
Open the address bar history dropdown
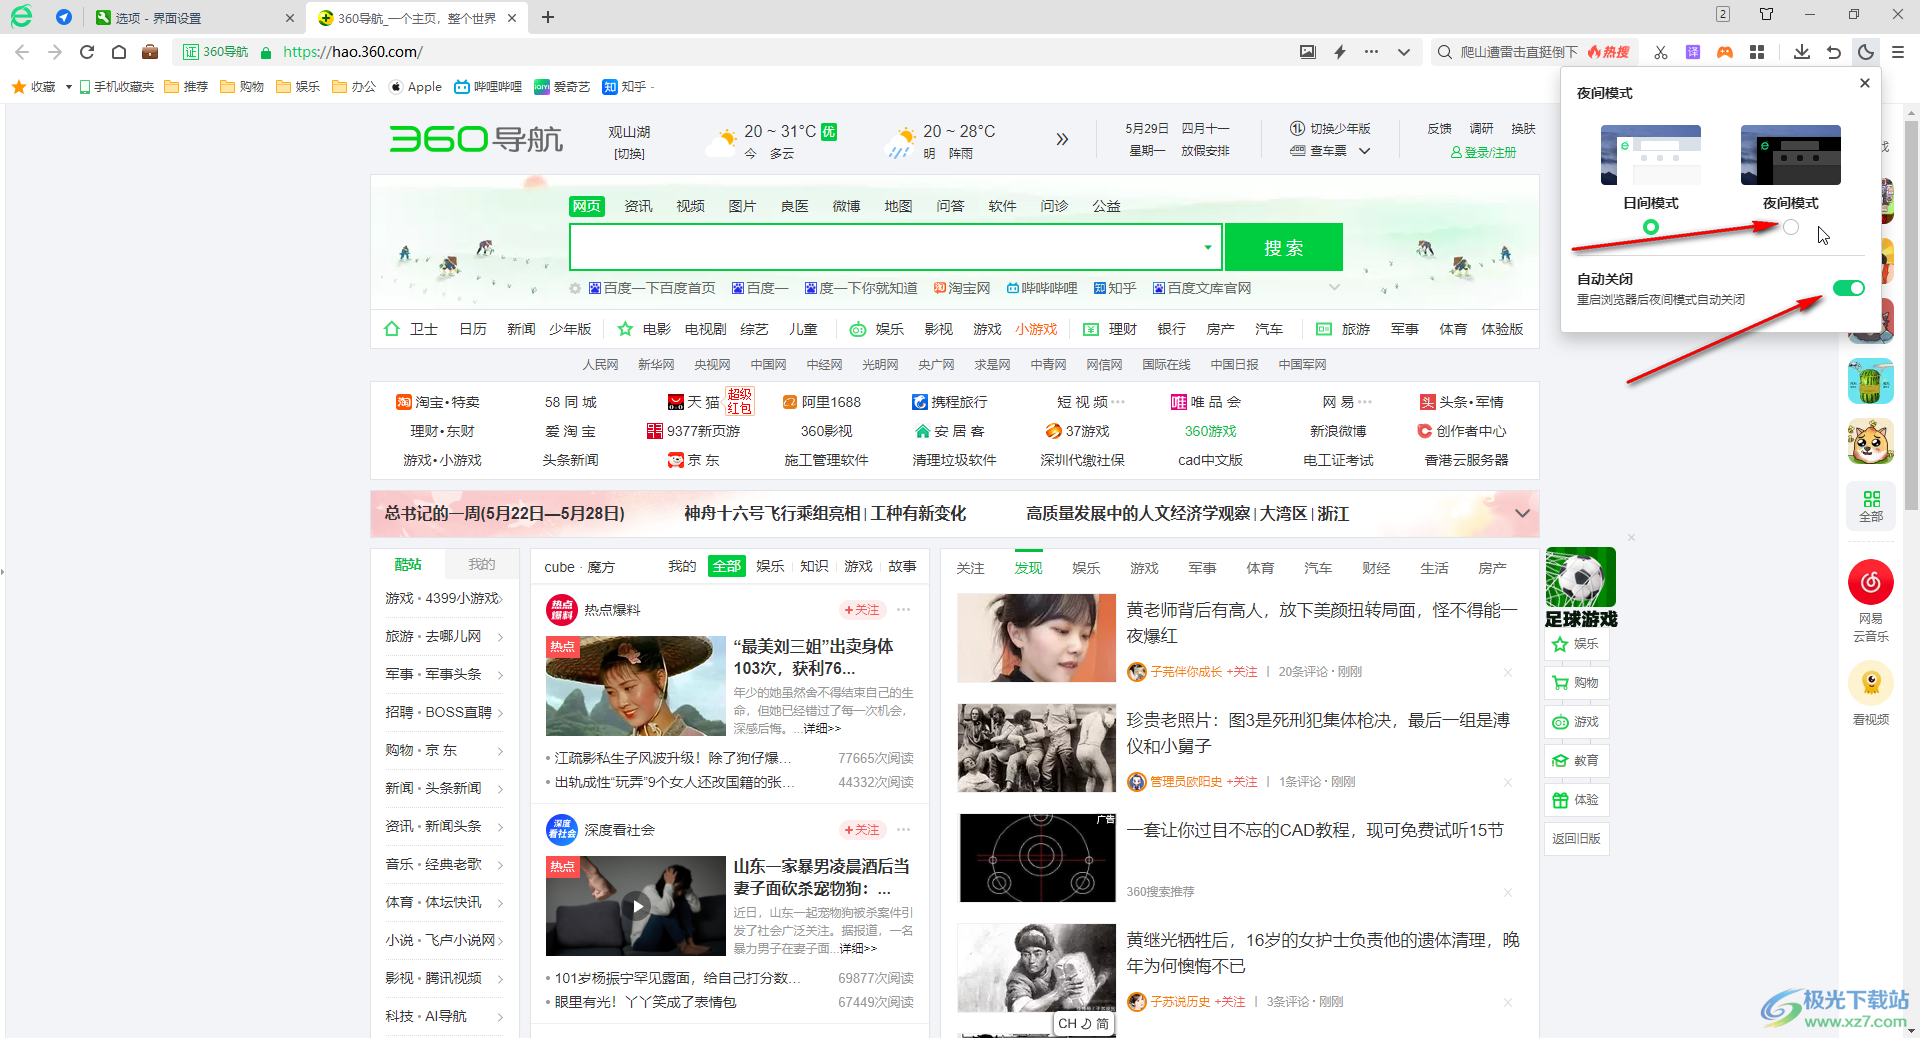pyautogui.click(x=1404, y=52)
